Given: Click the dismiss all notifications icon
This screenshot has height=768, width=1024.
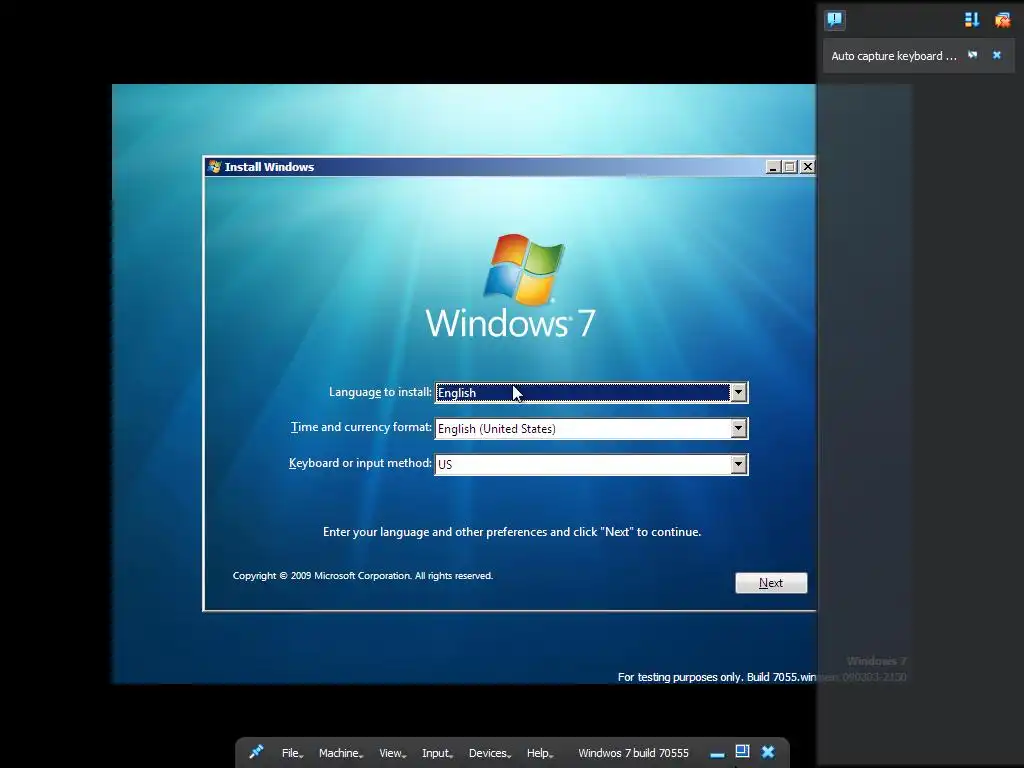Looking at the screenshot, I should pyautogui.click(x=1002, y=20).
